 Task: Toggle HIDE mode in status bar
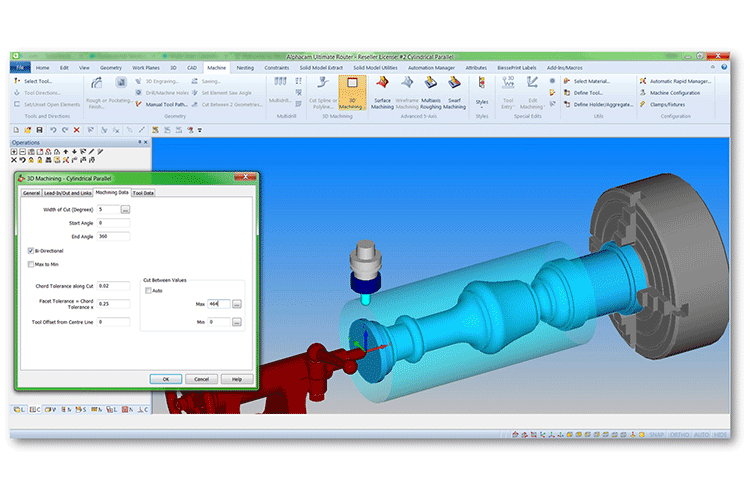tap(720, 434)
